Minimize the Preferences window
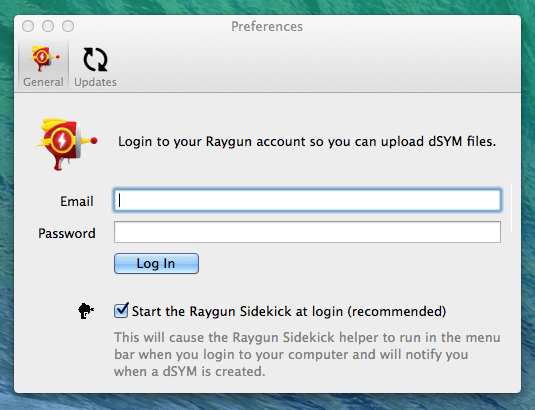This screenshot has width=535, height=410. 48,26
